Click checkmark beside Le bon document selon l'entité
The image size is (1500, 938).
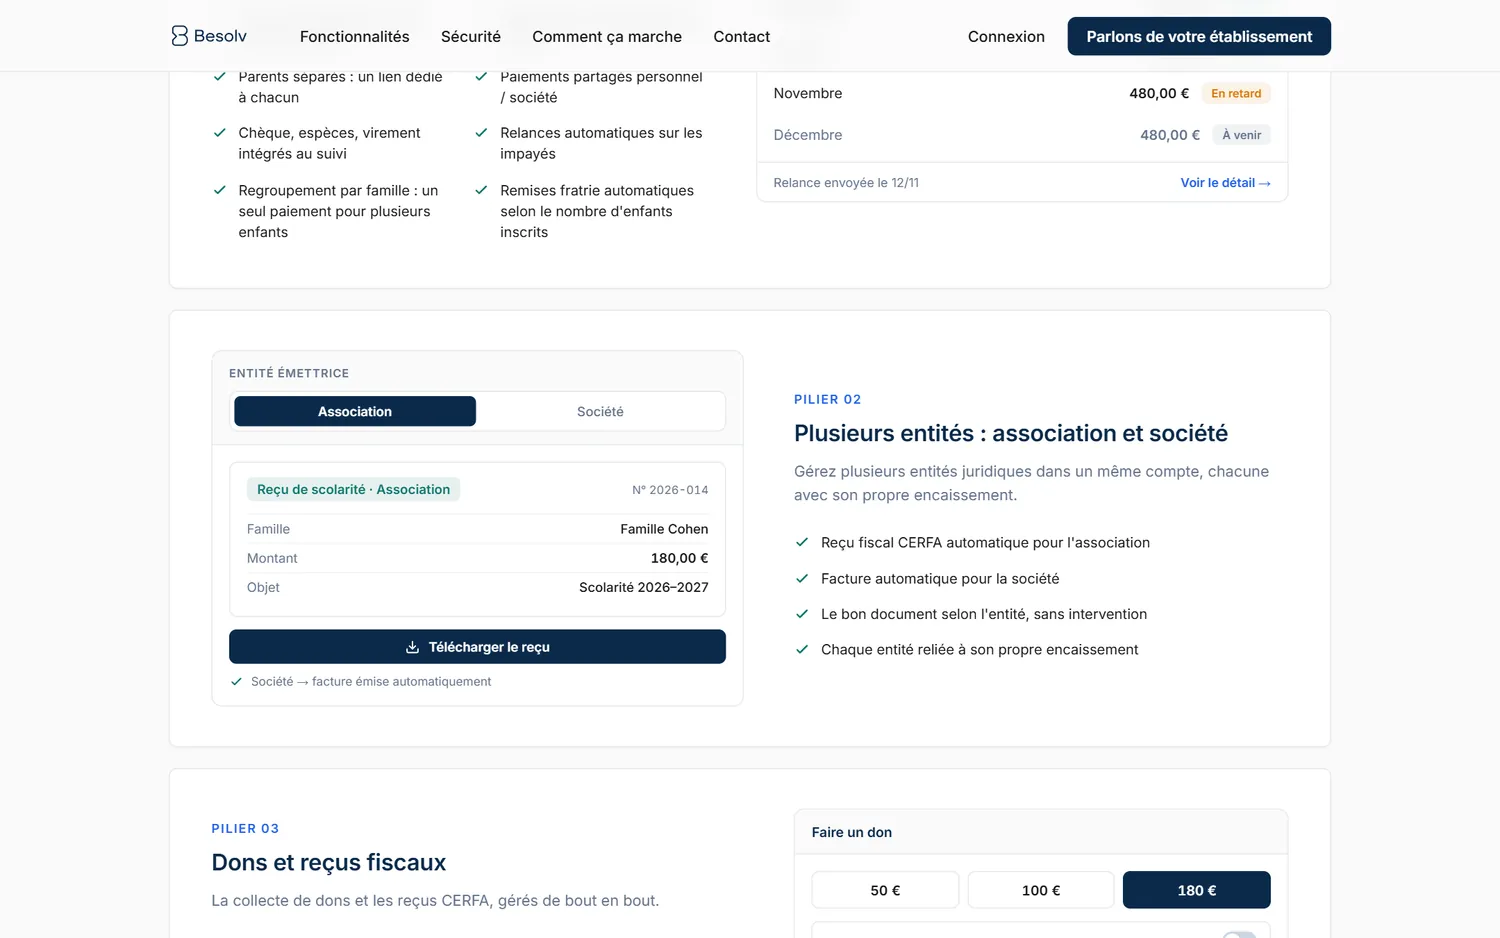(x=802, y=614)
